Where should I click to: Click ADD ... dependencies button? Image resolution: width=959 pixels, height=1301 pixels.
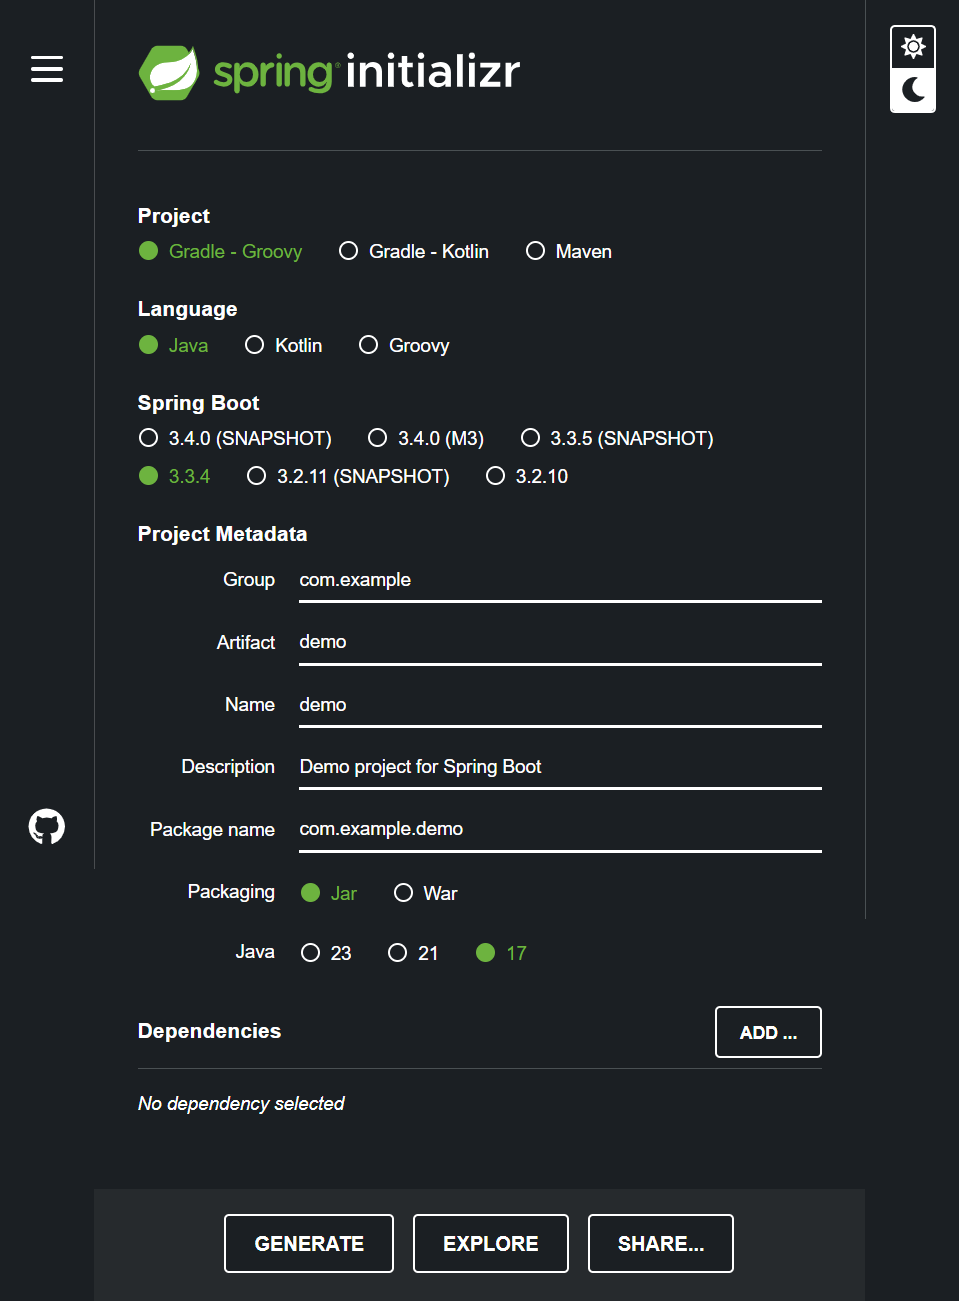tap(768, 1032)
